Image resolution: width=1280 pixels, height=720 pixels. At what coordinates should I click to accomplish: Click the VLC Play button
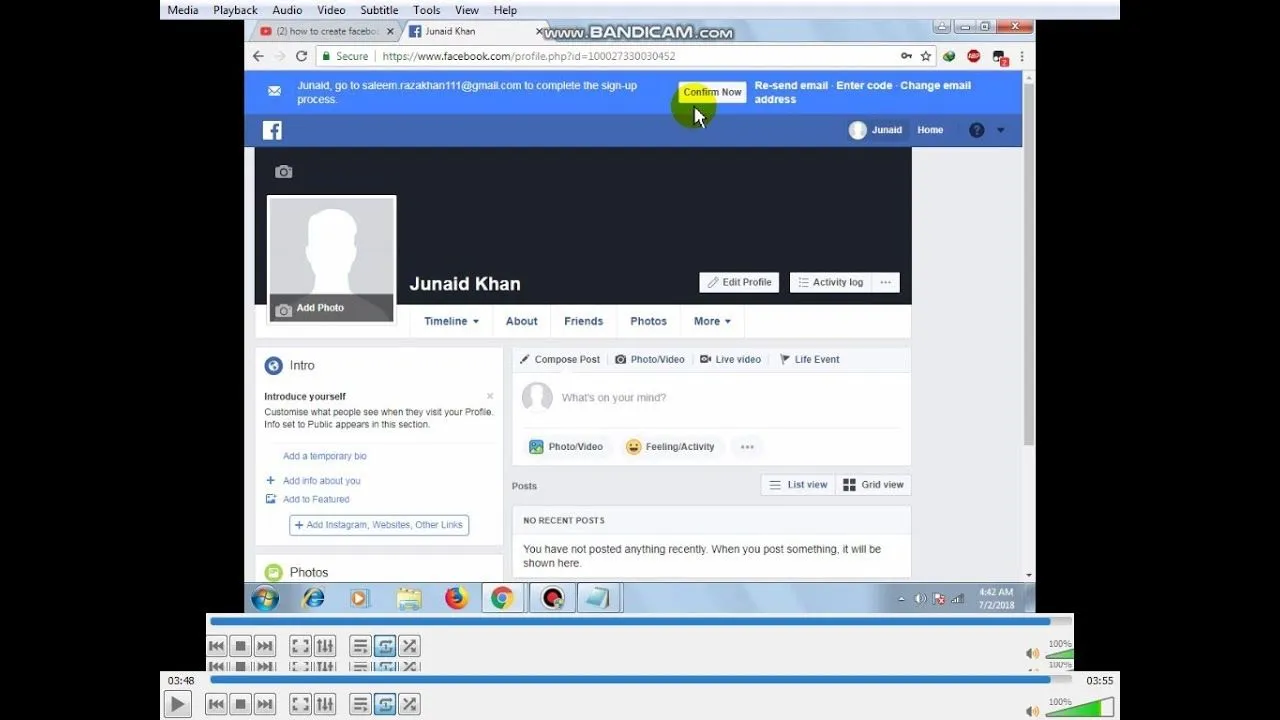177,705
